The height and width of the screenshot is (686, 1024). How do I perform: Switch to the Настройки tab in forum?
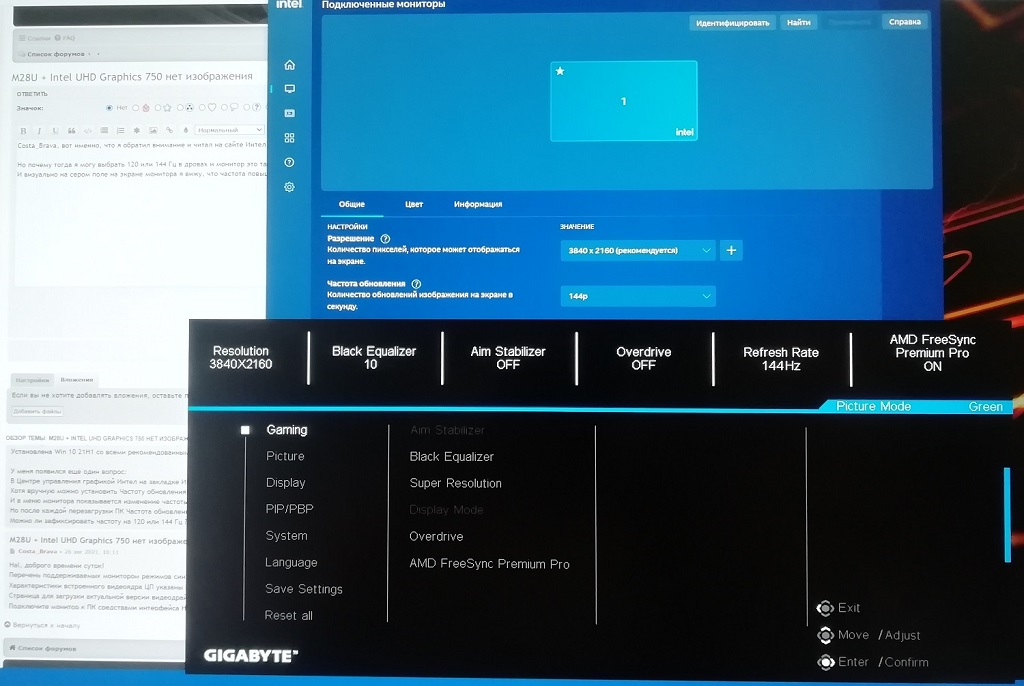32,380
